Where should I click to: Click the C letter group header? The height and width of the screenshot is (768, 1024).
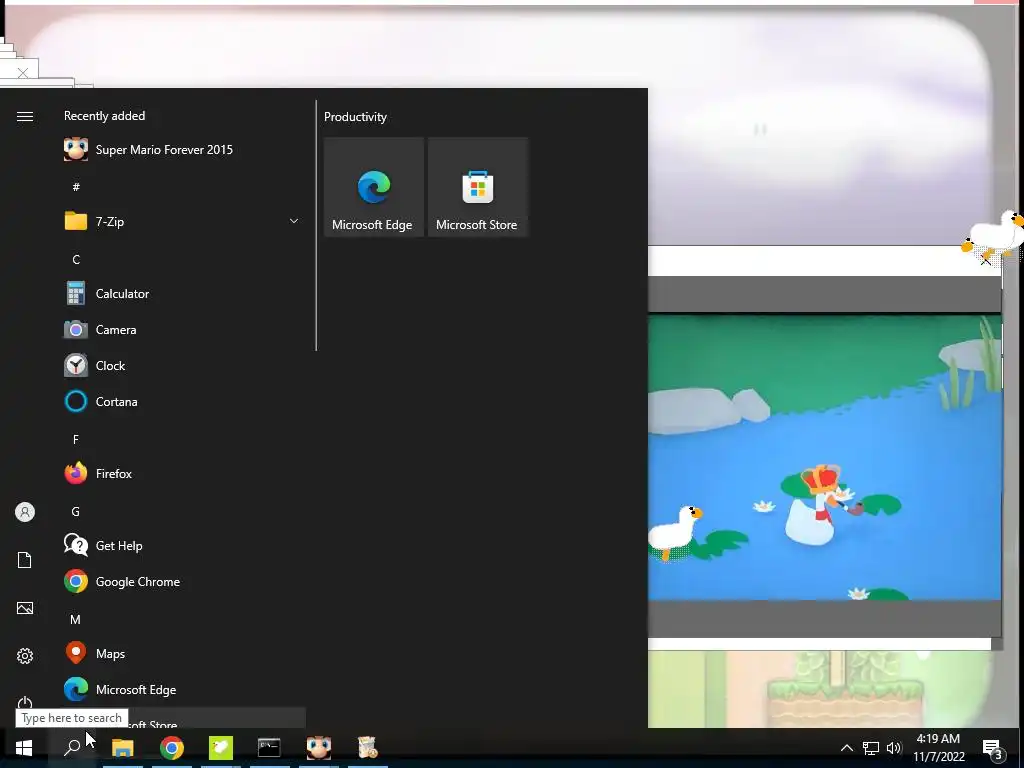[76, 259]
